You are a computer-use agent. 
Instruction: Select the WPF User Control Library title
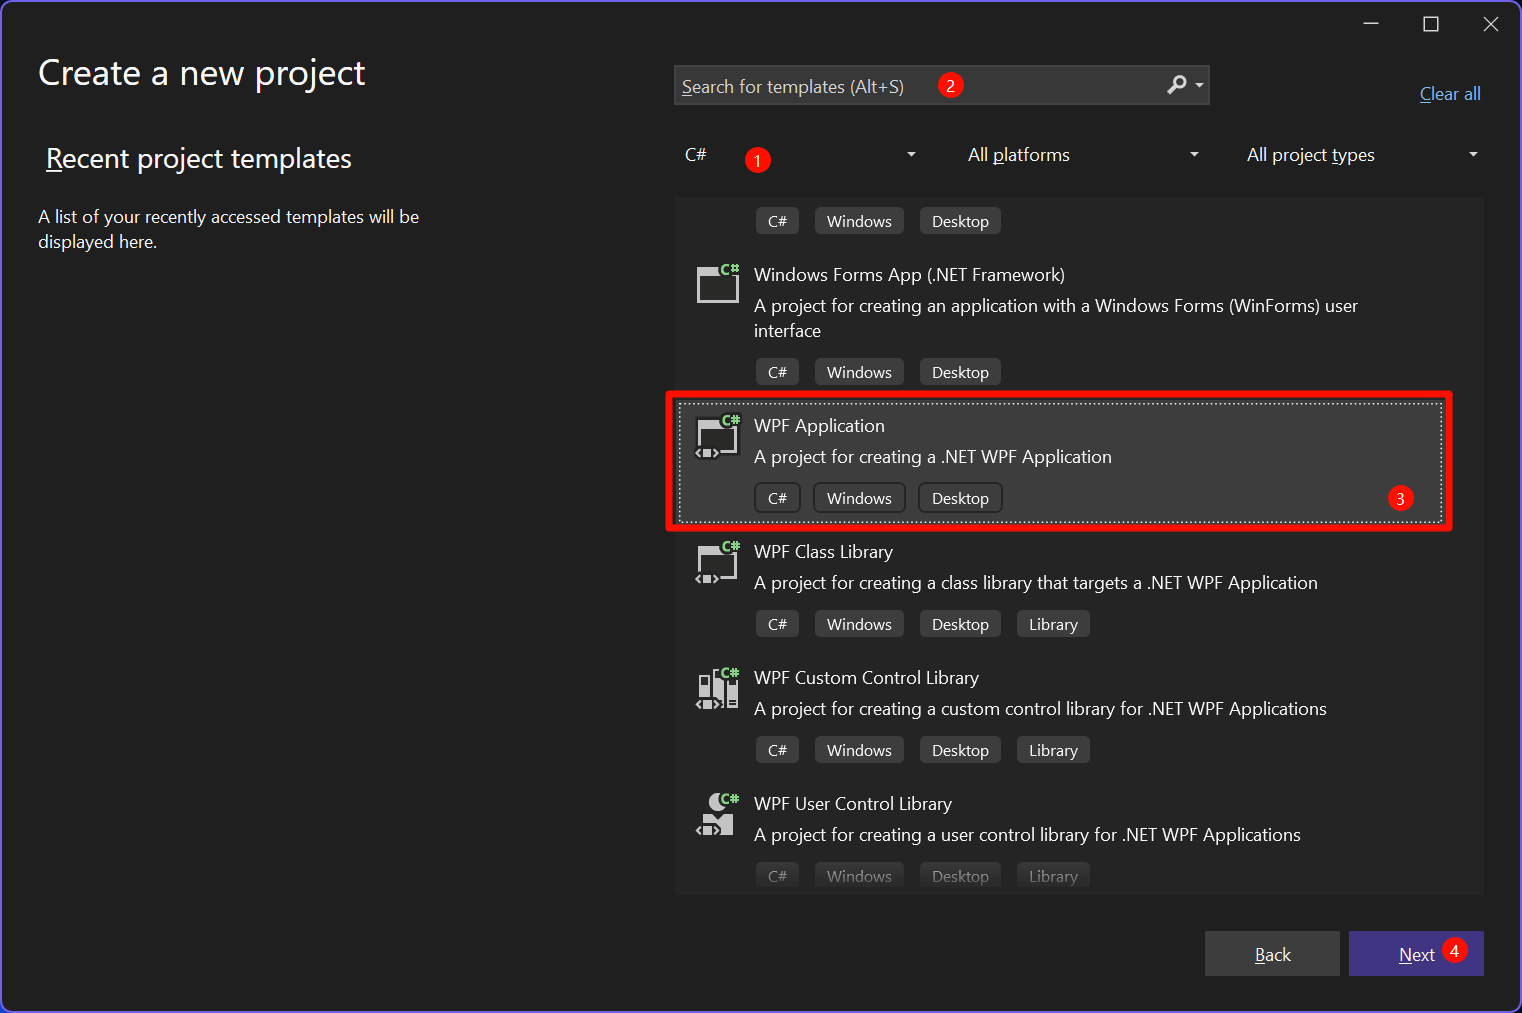(853, 804)
